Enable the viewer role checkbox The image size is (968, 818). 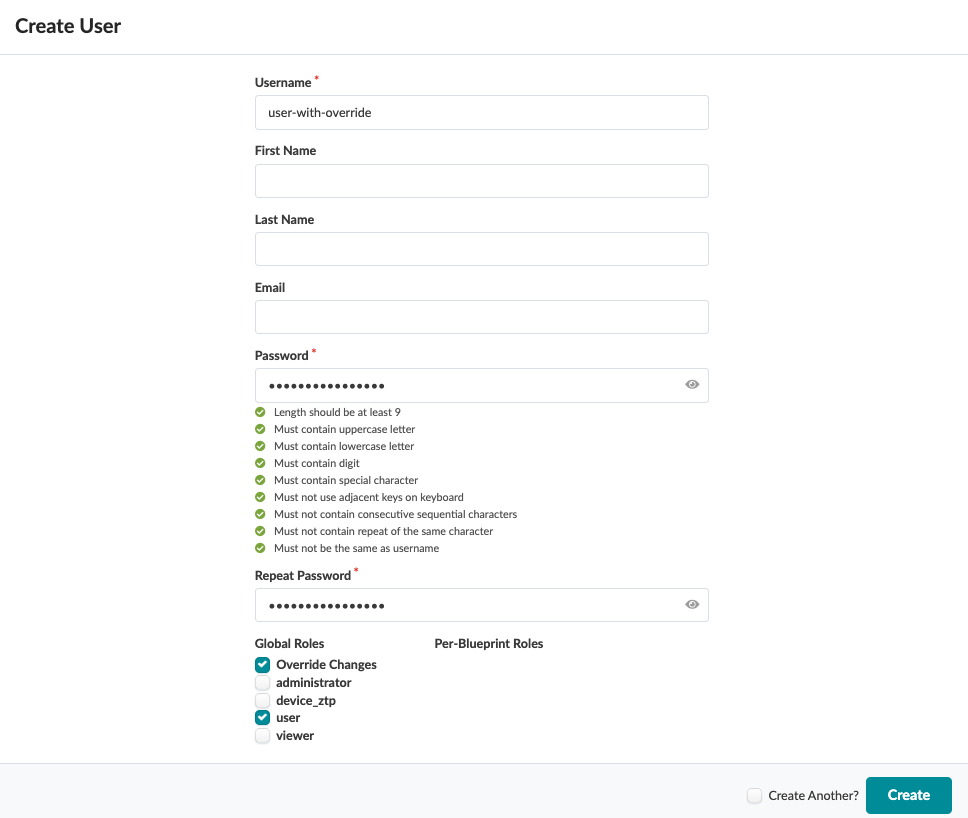(262, 736)
